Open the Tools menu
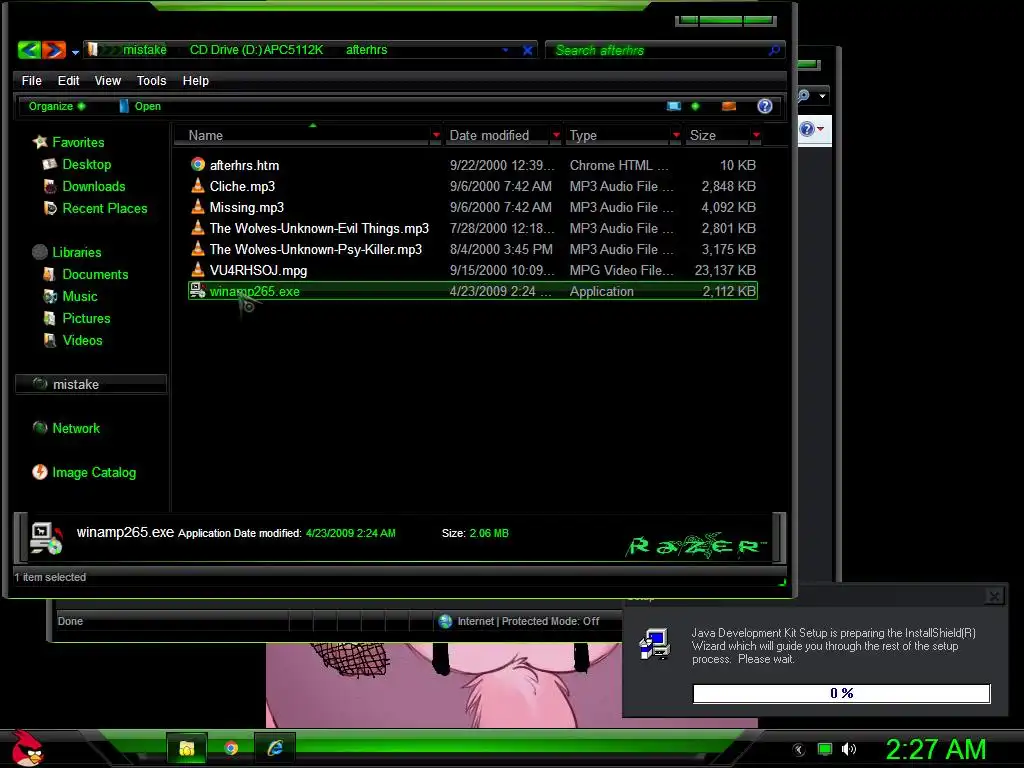1024x768 pixels. point(152,80)
